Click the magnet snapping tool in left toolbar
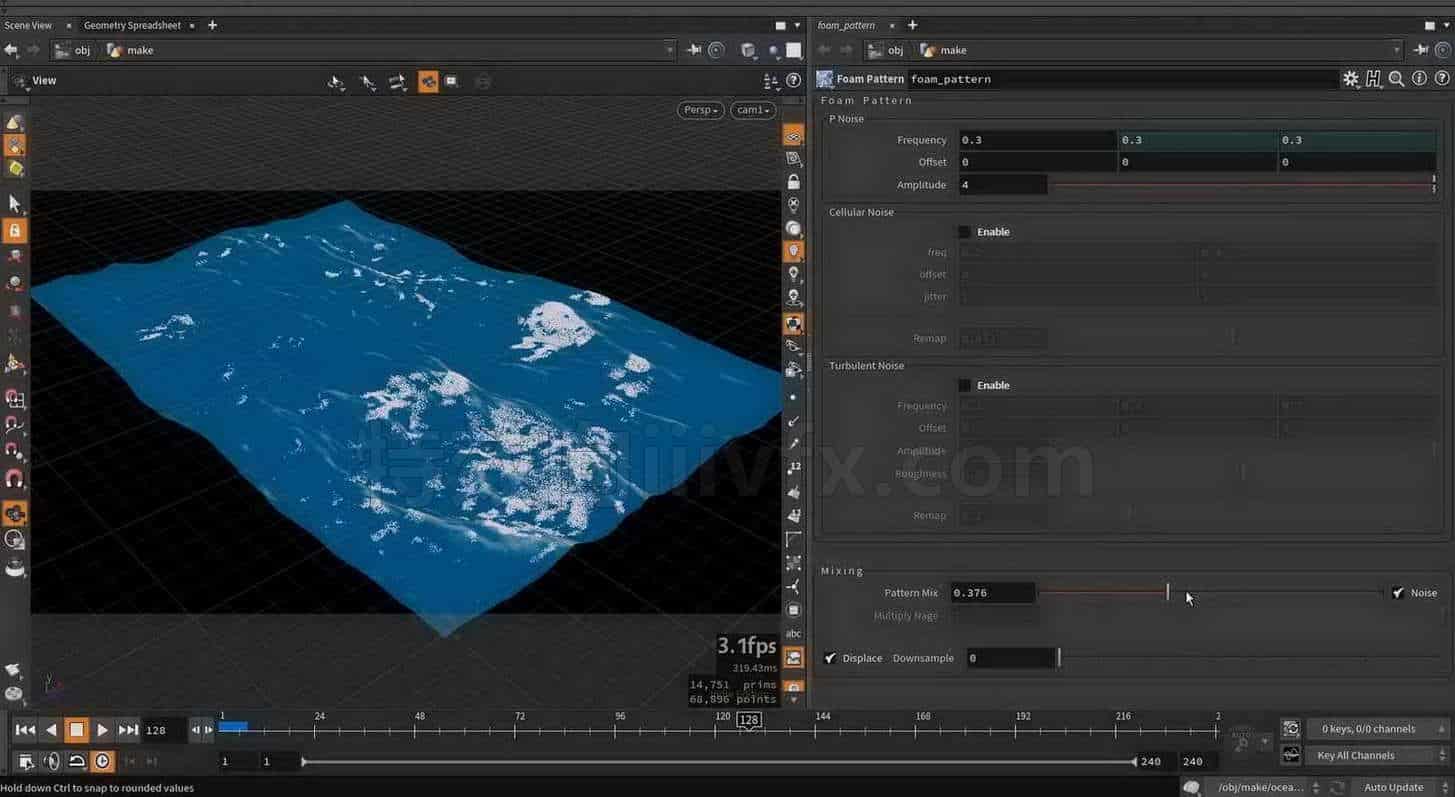Viewport: 1455px width, 797px height. (14, 479)
